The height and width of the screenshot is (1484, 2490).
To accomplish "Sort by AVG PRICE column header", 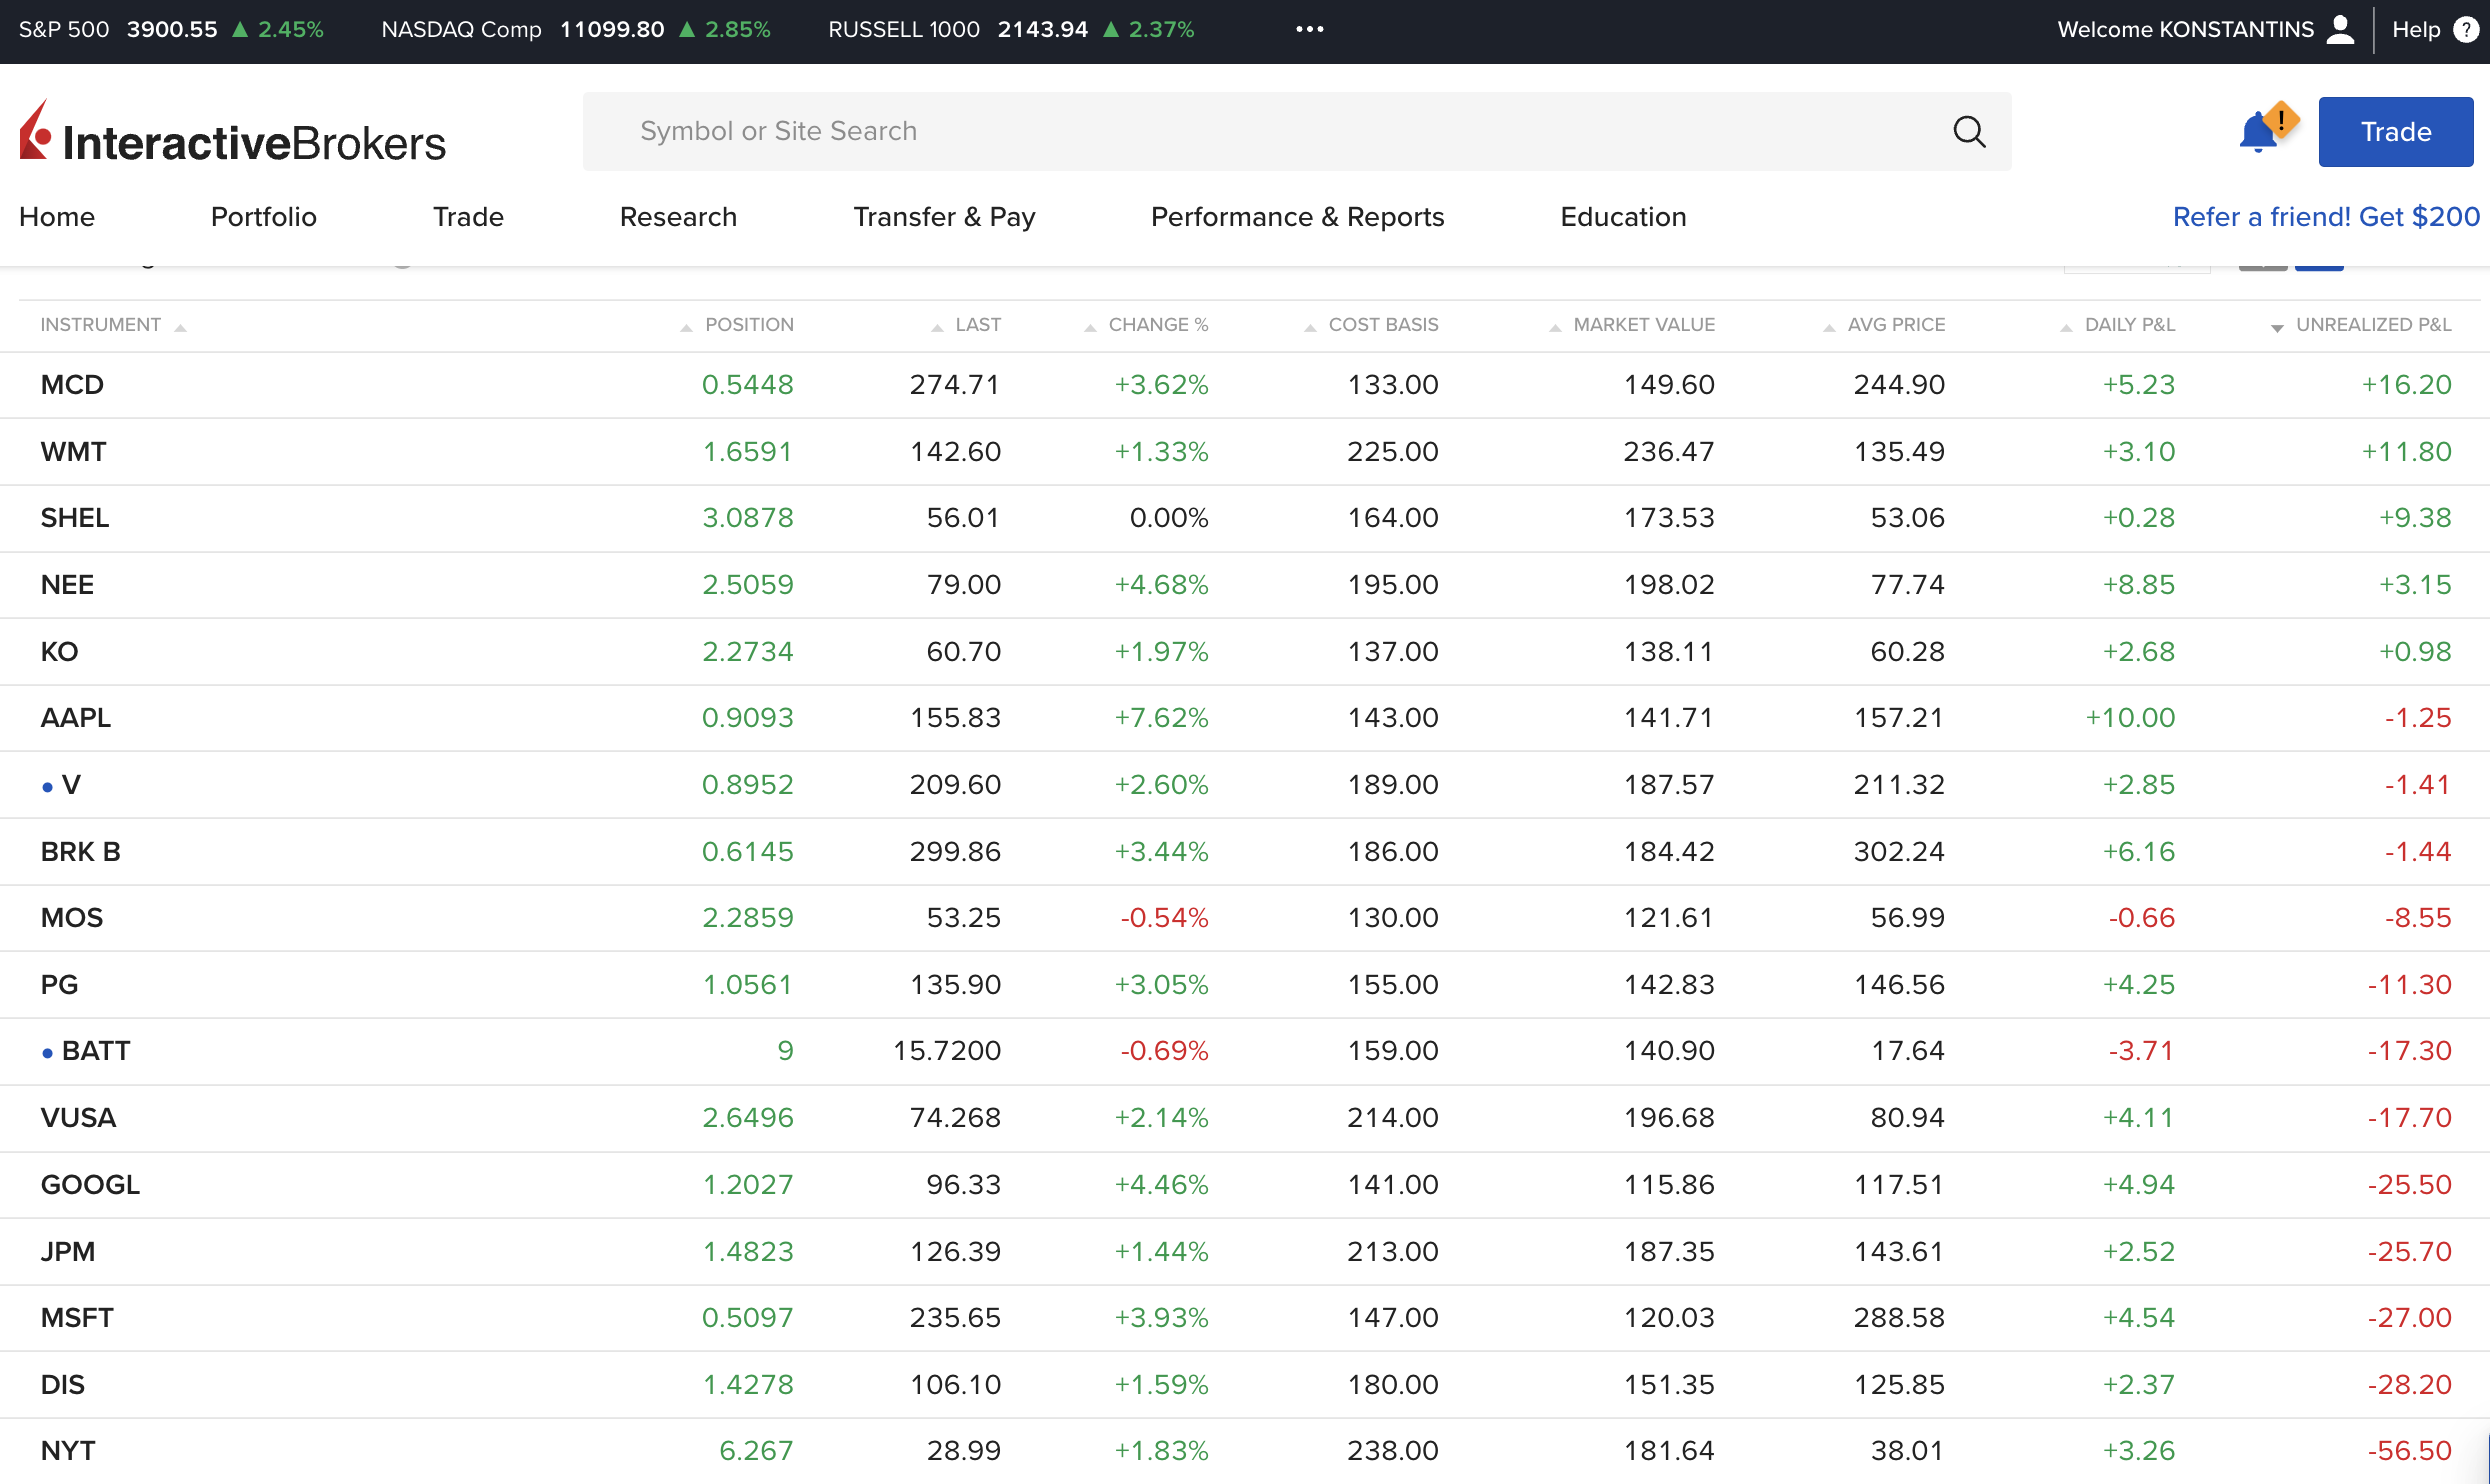I will [1896, 325].
